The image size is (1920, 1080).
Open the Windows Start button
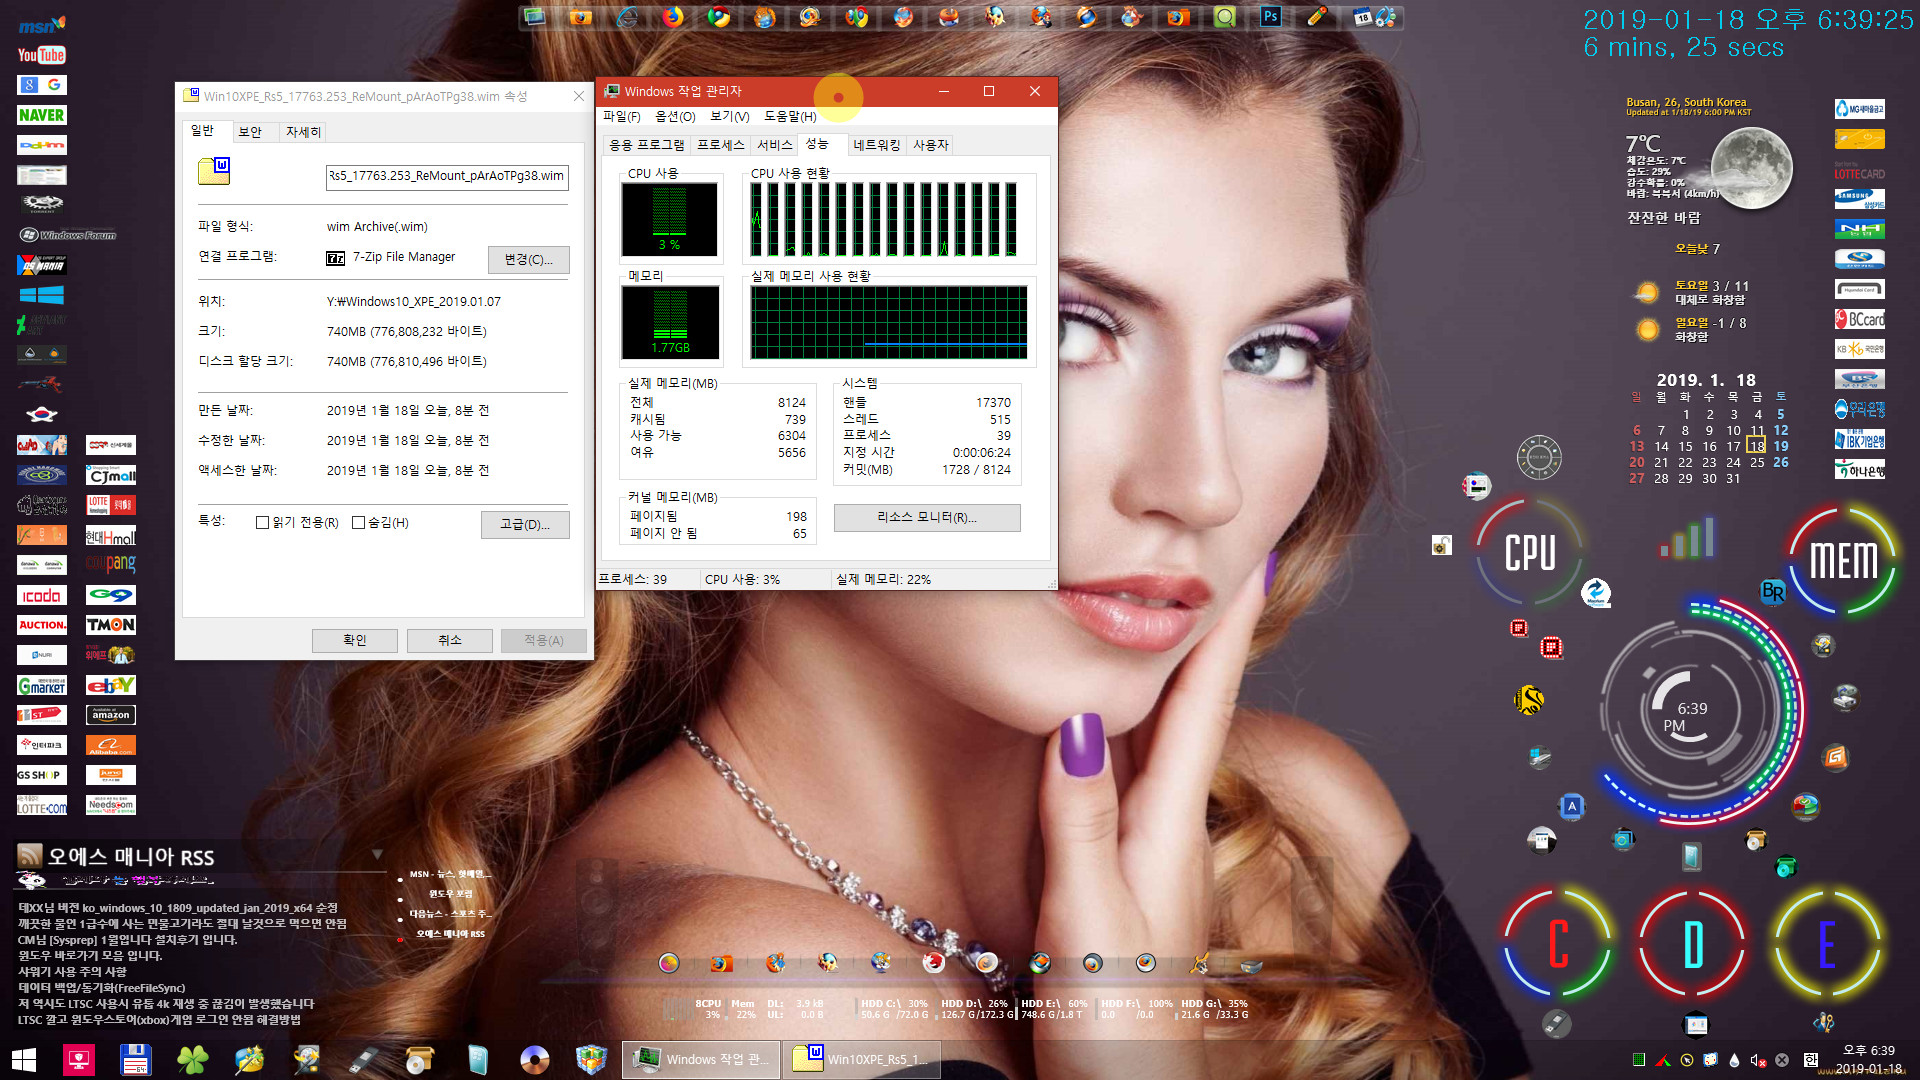coord(24,1059)
